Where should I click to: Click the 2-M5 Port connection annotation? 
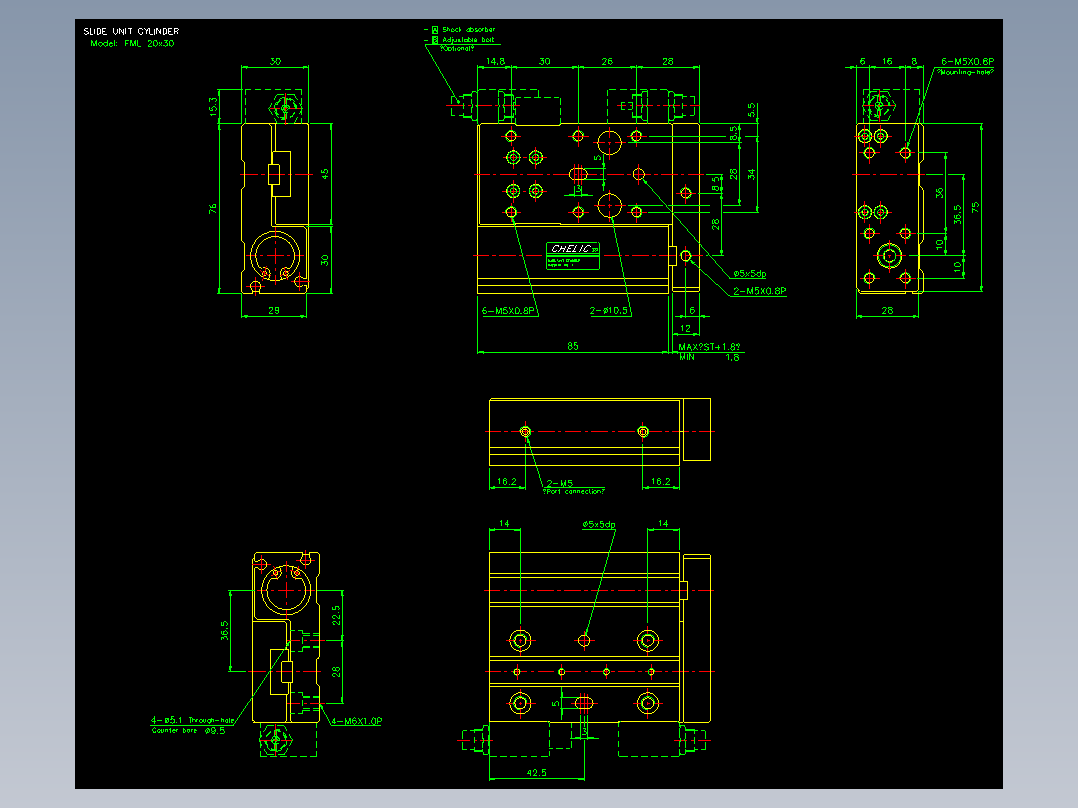click(574, 487)
